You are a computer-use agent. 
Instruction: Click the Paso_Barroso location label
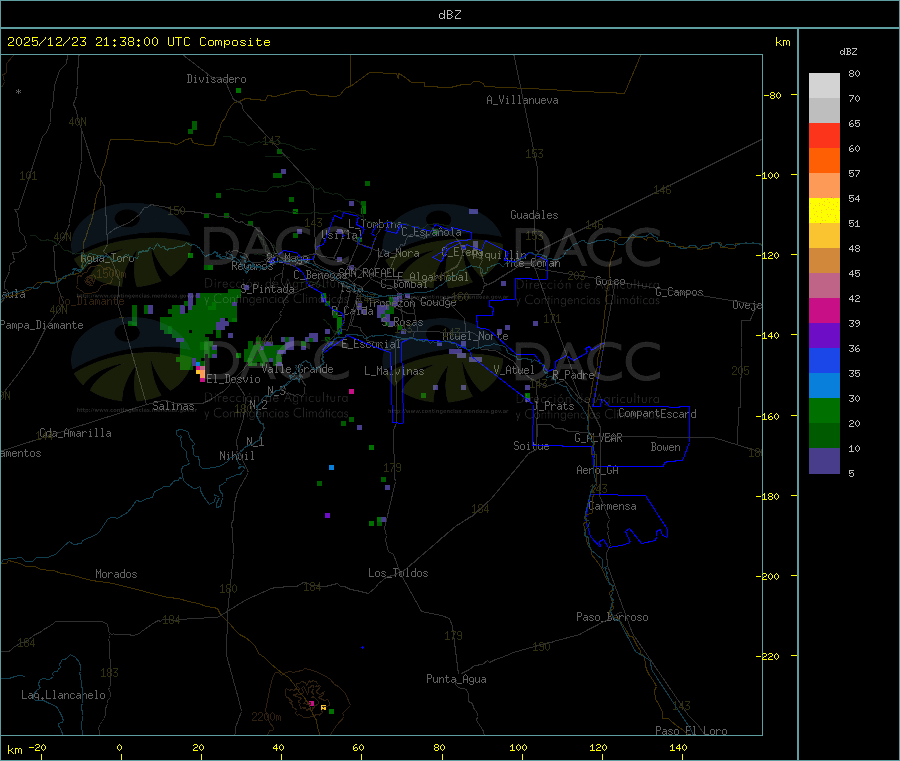click(612, 617)
